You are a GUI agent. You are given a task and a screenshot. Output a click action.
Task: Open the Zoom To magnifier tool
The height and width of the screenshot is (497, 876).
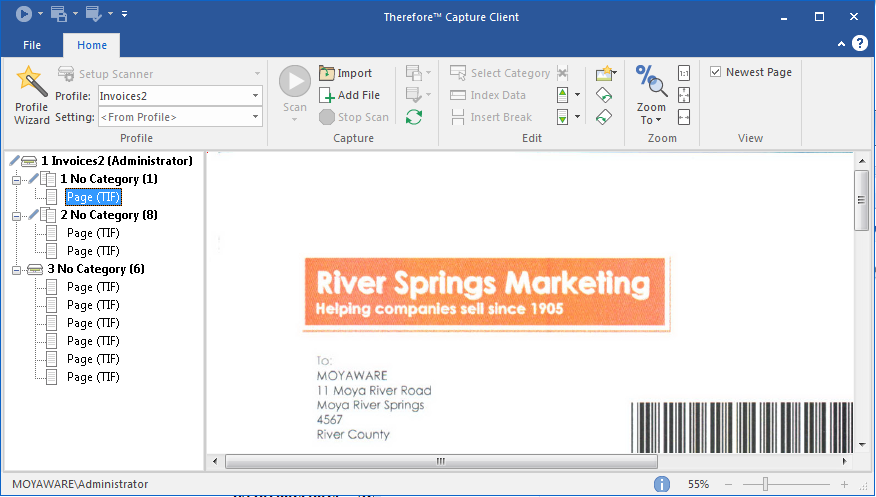[651, 95]
